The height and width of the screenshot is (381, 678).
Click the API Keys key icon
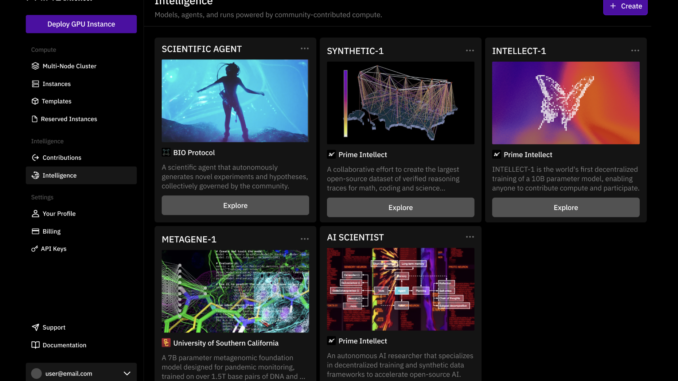click(x=35, y=249)
